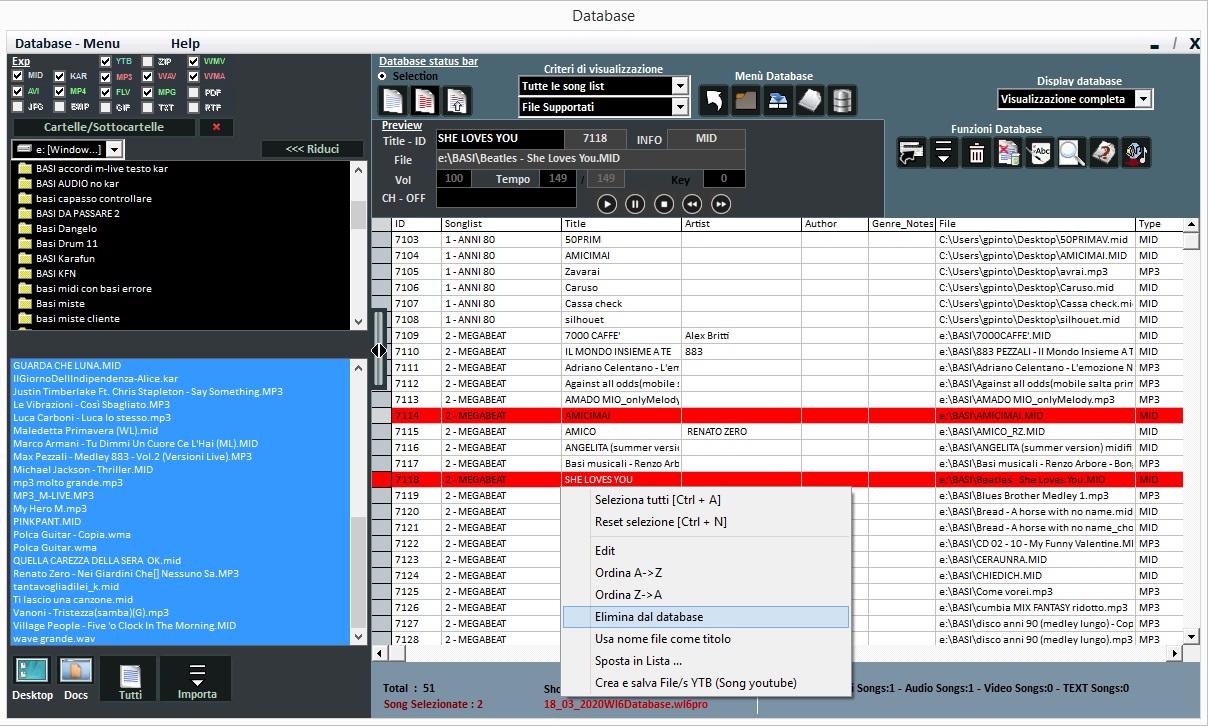Click the database cylinder icon

click(843, 100)
